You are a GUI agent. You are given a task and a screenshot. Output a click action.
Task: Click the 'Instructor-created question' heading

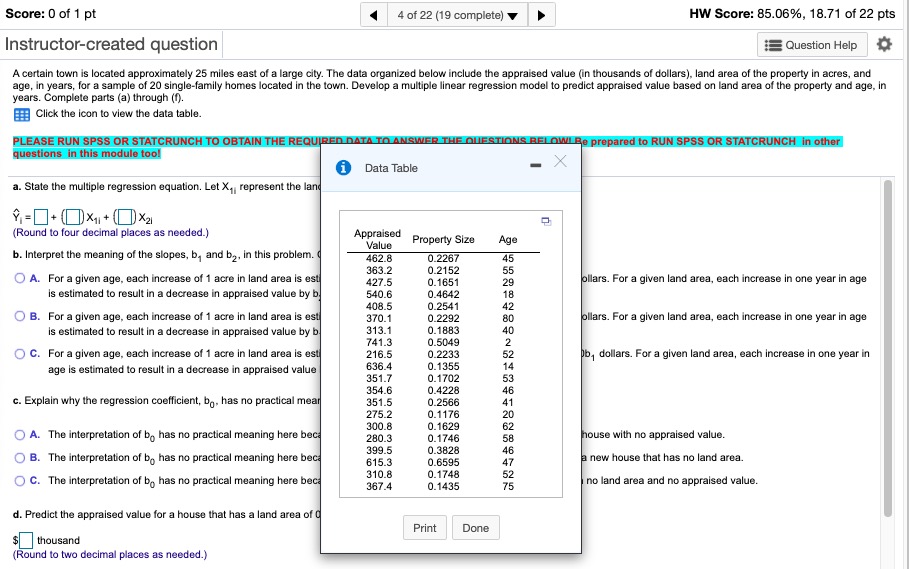[111, 44]
